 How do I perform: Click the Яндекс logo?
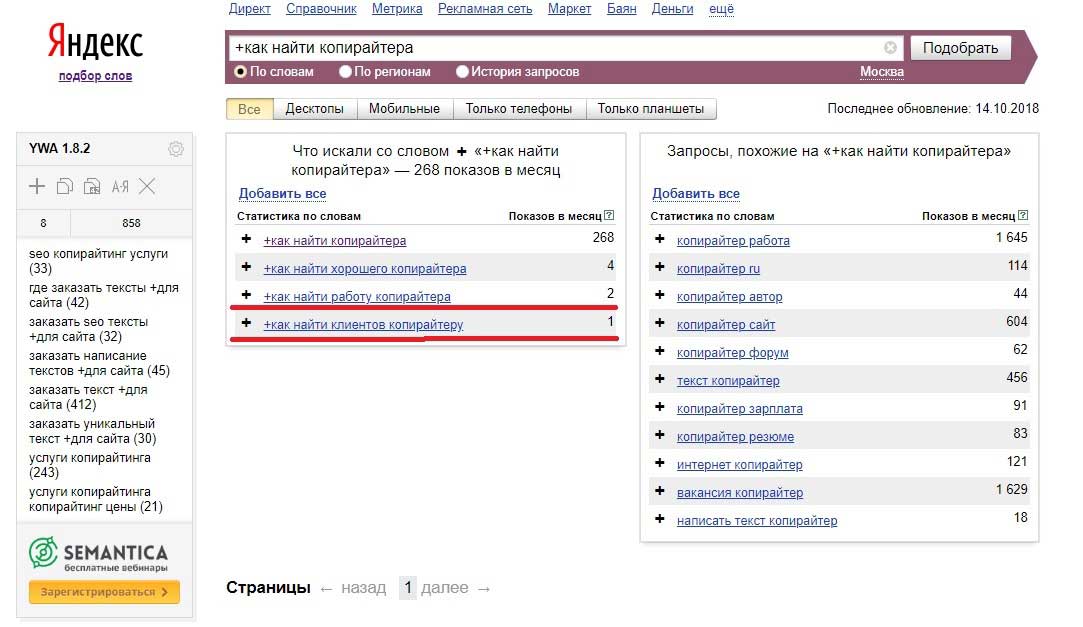click(95, 41)
